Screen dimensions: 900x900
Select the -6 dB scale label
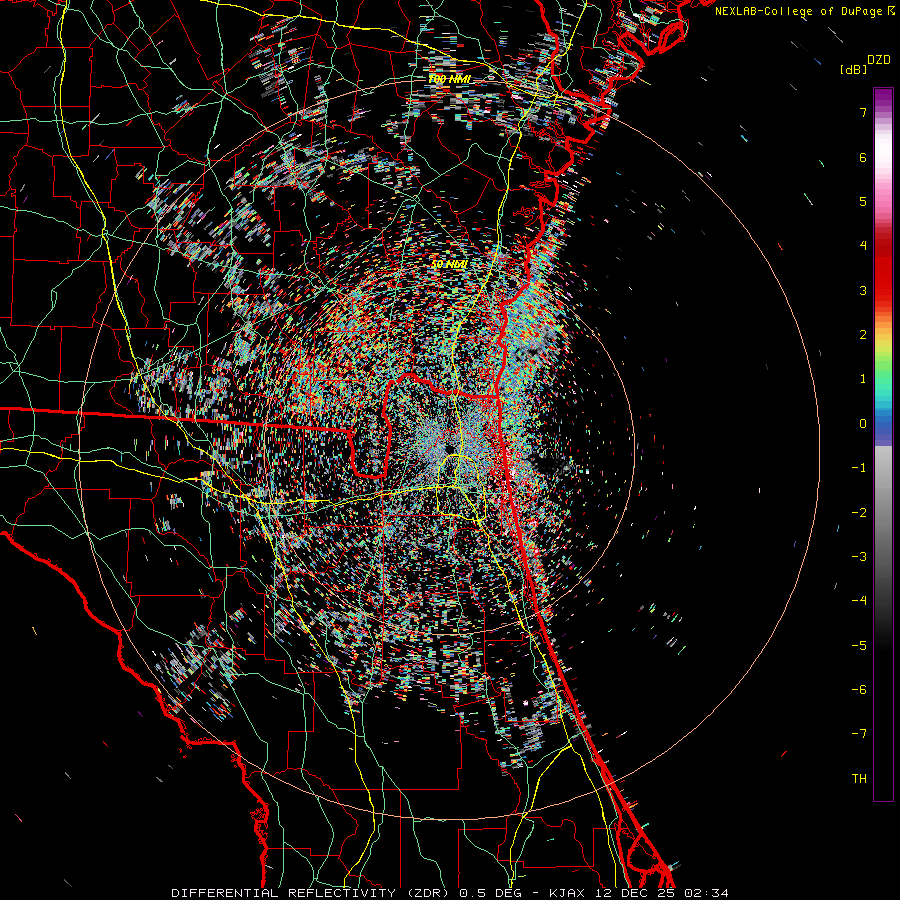[859, 690]
